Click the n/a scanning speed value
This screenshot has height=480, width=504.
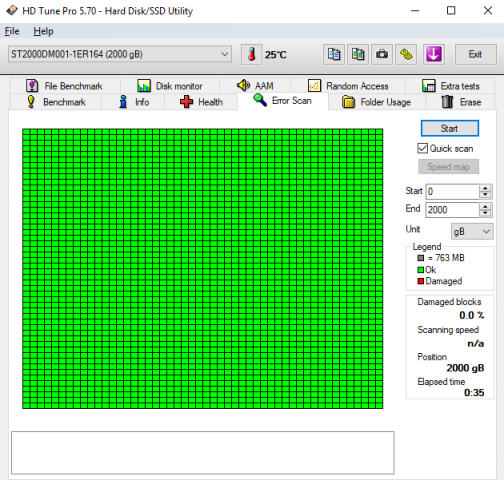tap(476, 343)
